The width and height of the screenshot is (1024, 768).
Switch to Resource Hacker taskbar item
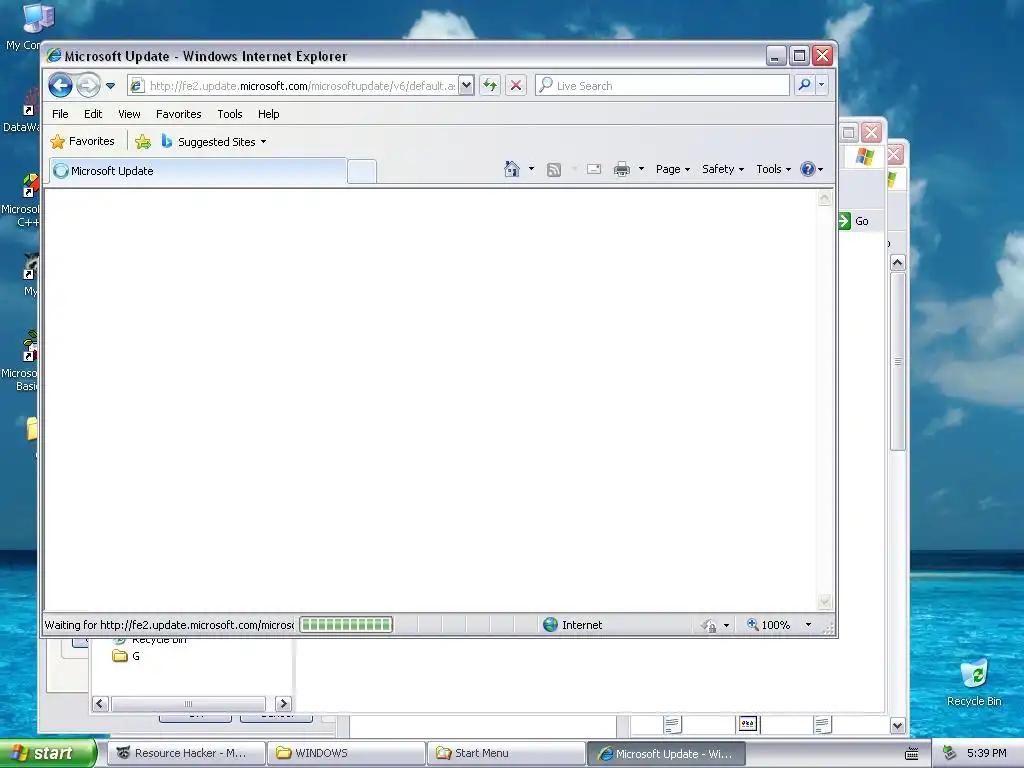[x=187, y=753]
